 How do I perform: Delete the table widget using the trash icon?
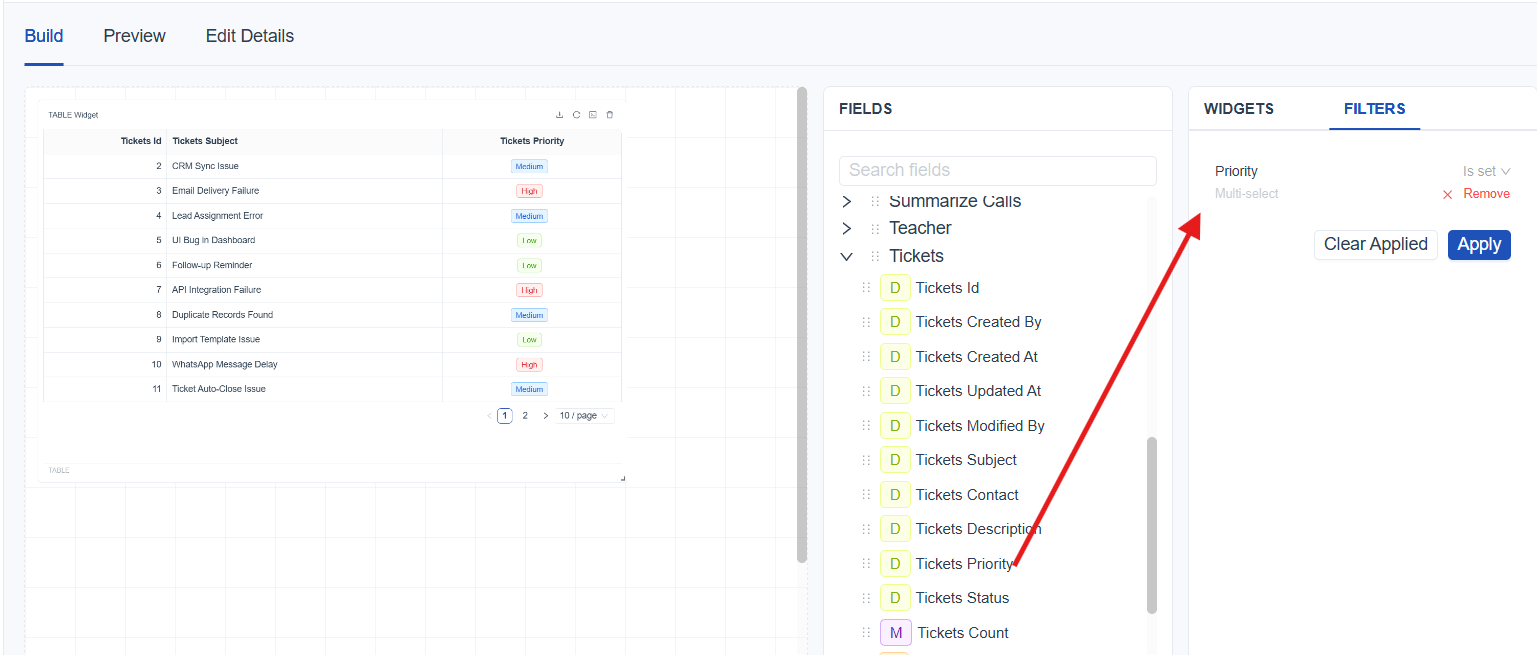(x=610, y=115)
